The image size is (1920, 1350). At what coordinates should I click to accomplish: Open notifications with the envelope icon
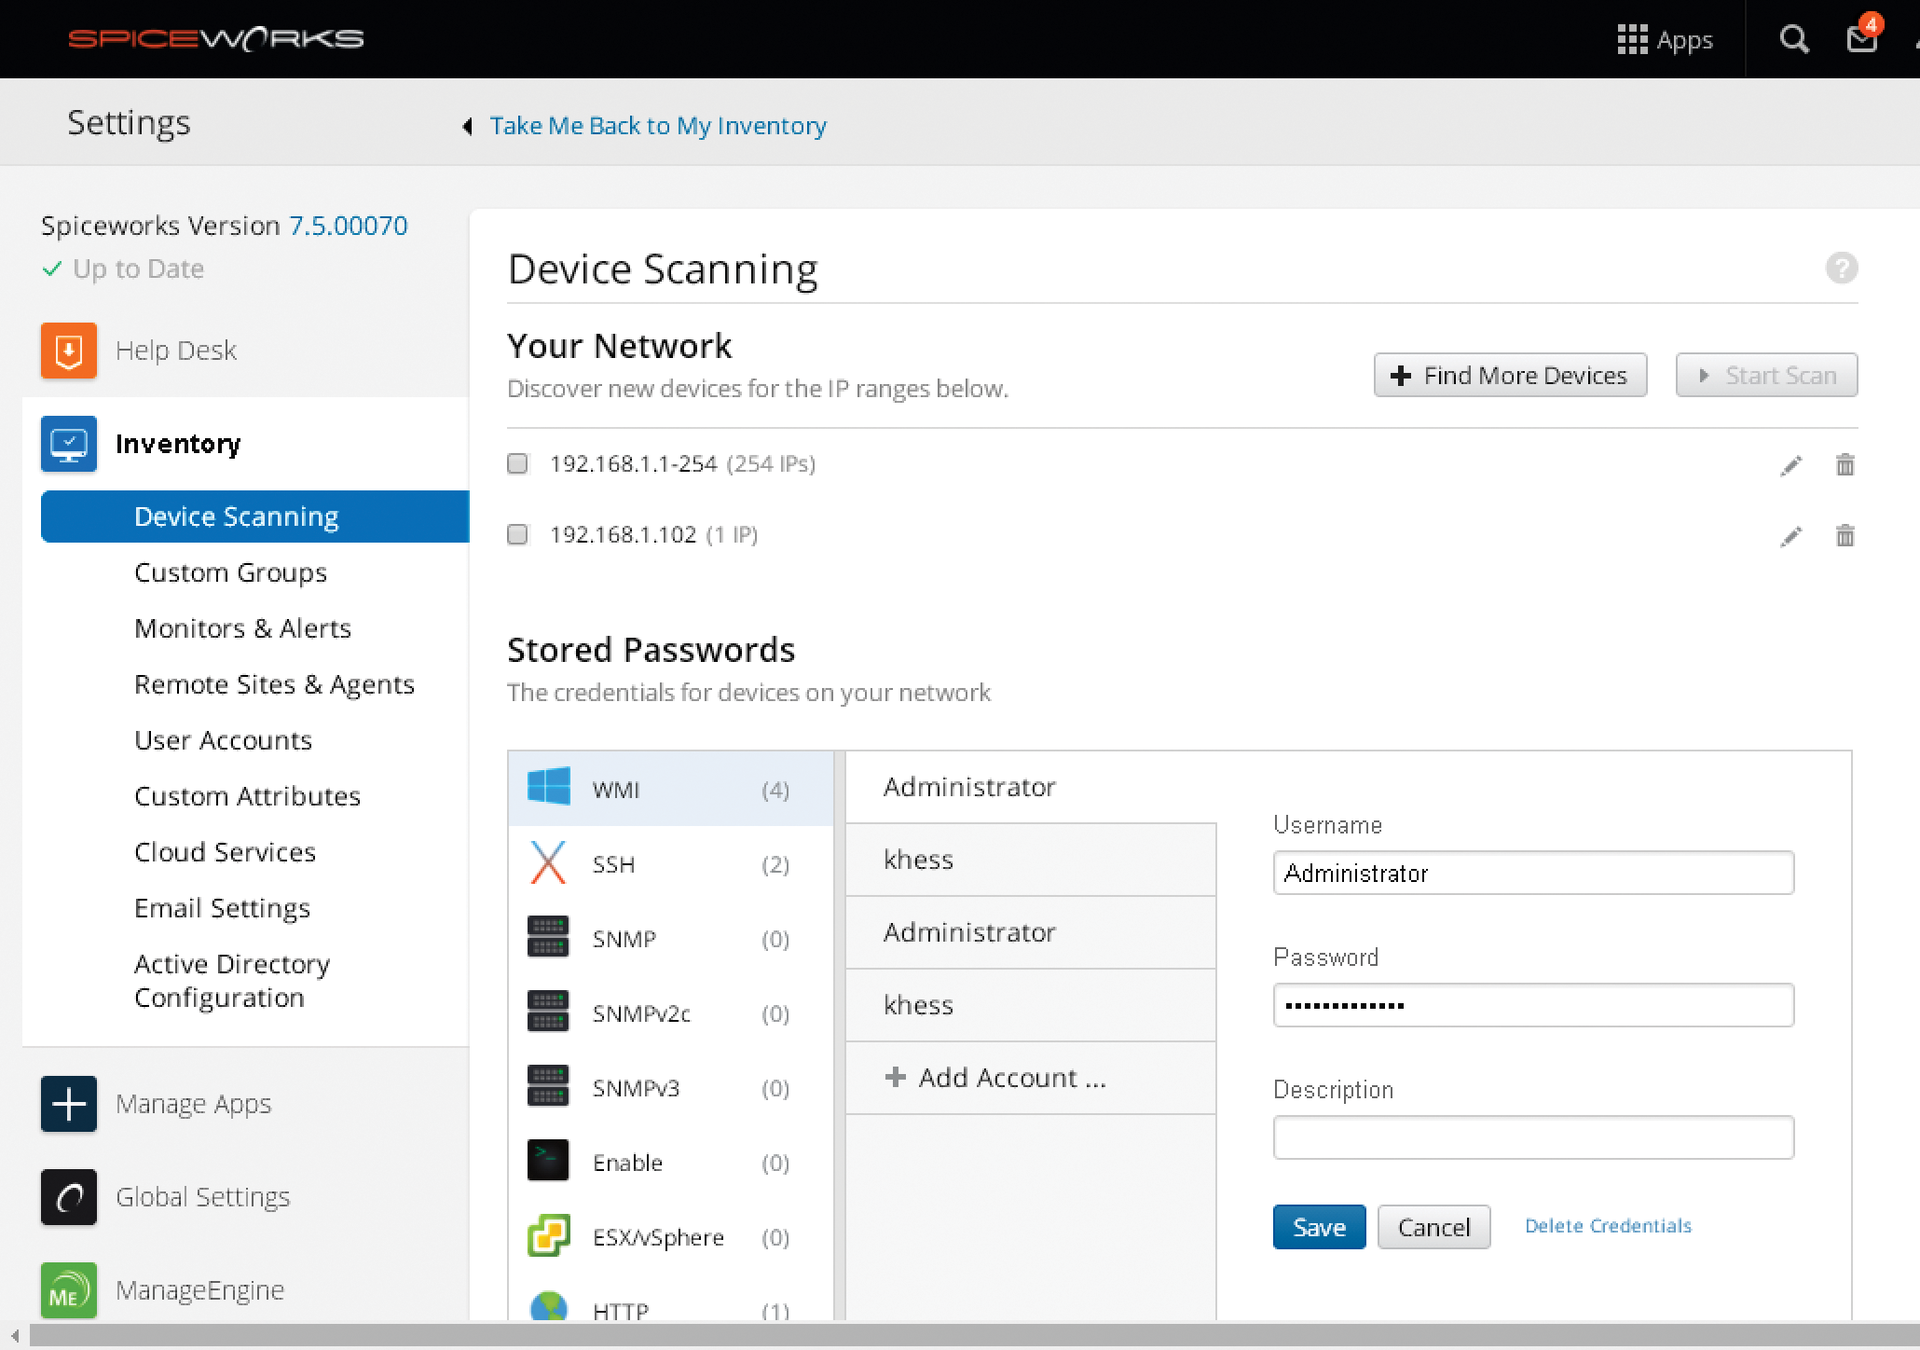1861,39
